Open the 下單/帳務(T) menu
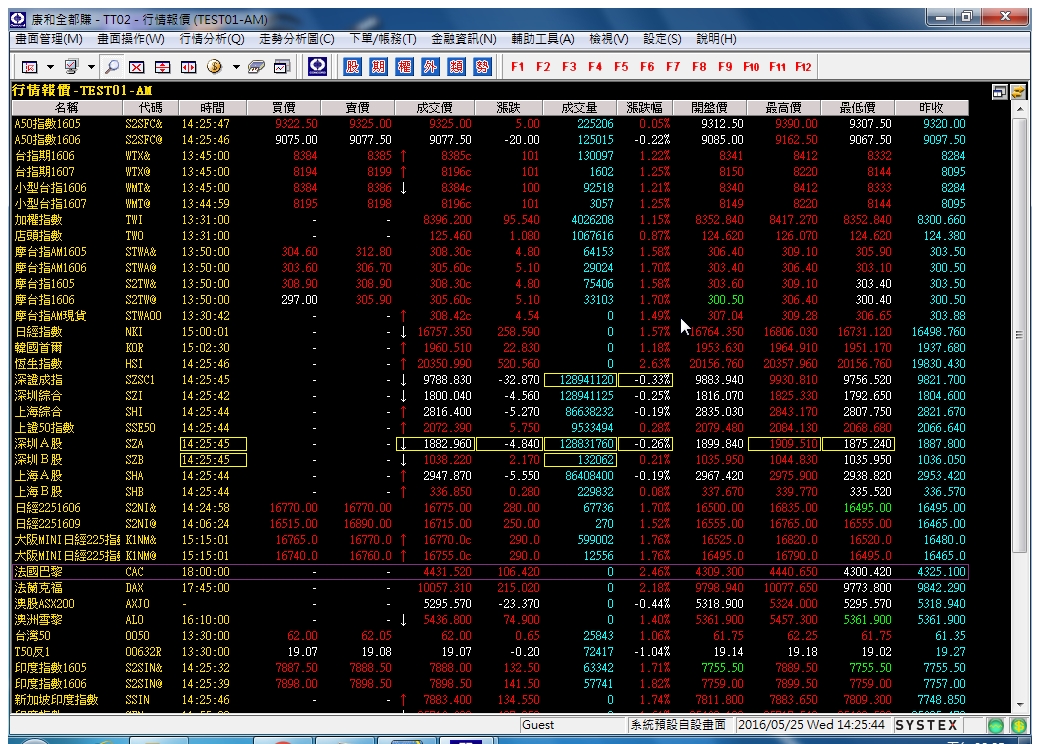 [383, 39]
